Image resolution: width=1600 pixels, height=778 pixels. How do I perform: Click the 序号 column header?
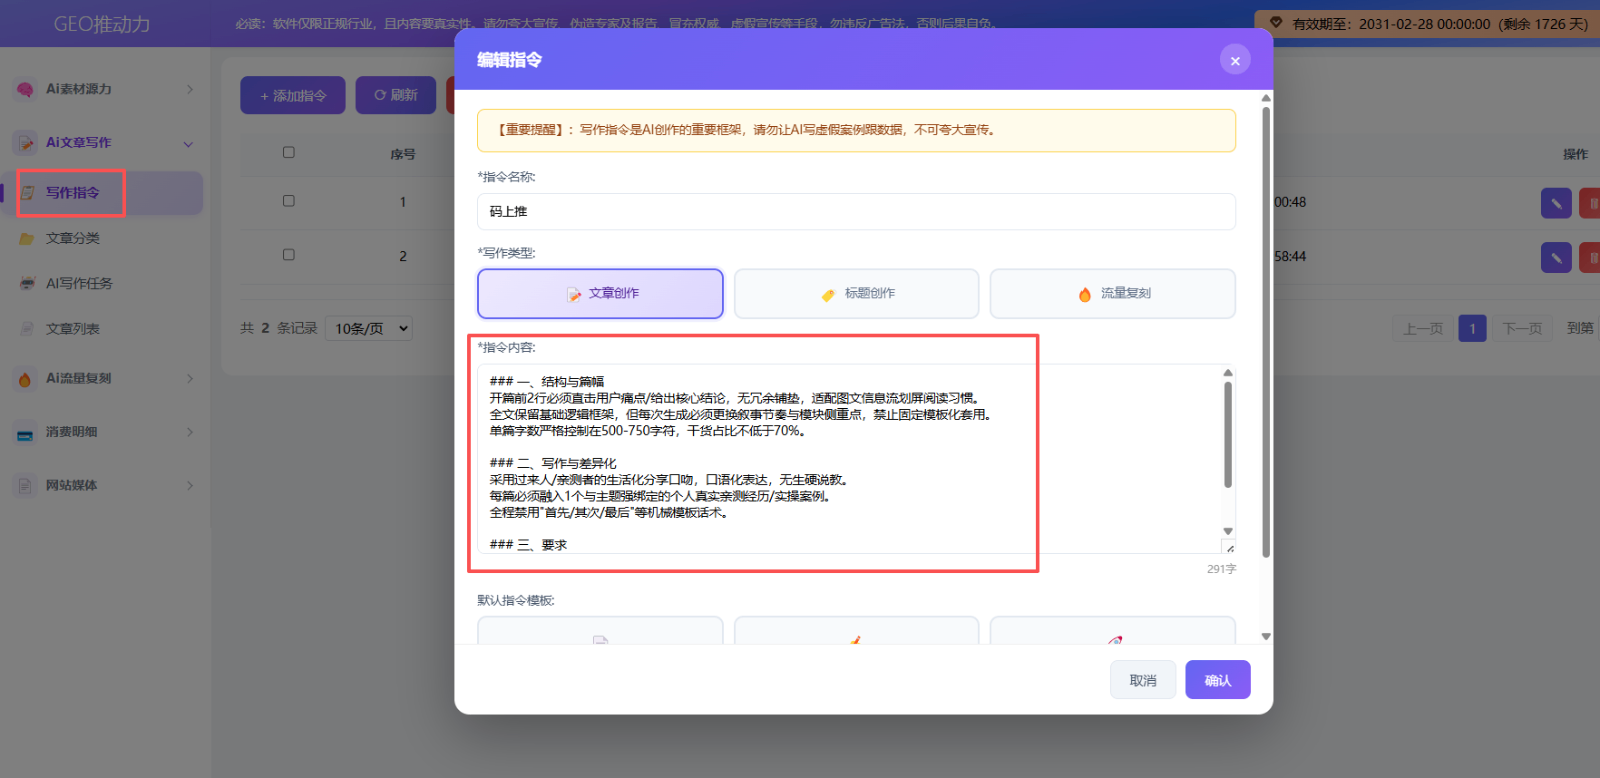point(403,154)
